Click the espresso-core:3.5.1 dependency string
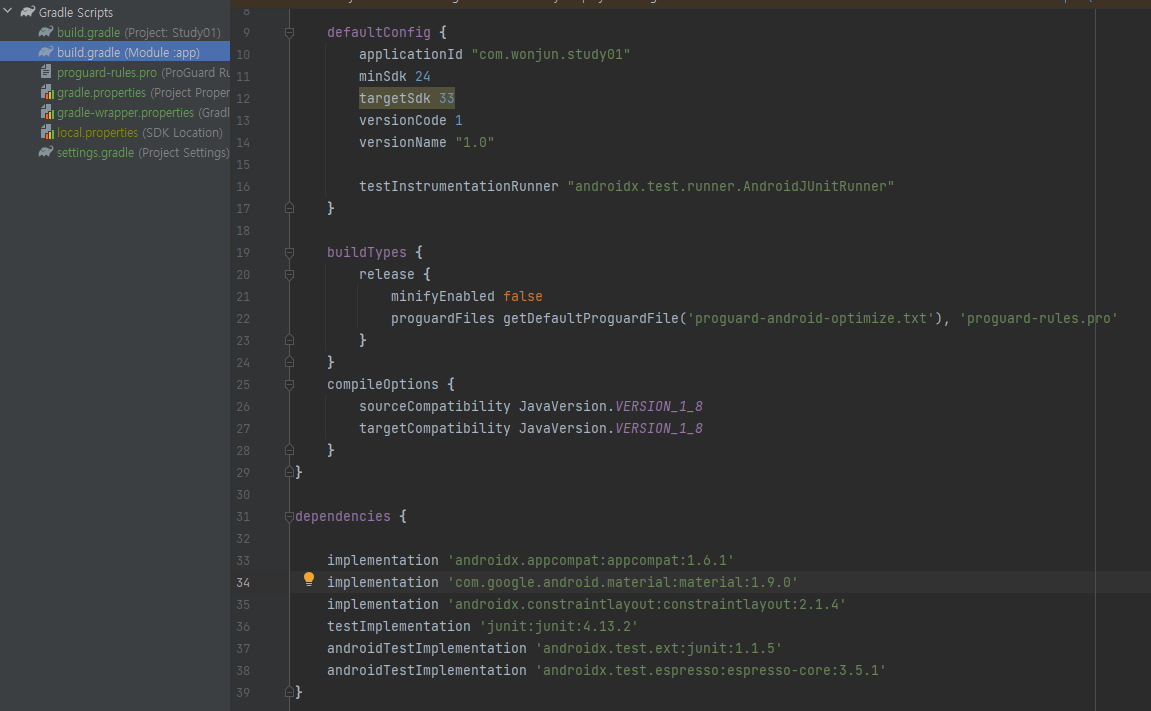Screen dimensions: 1151x711 [711, 671]
